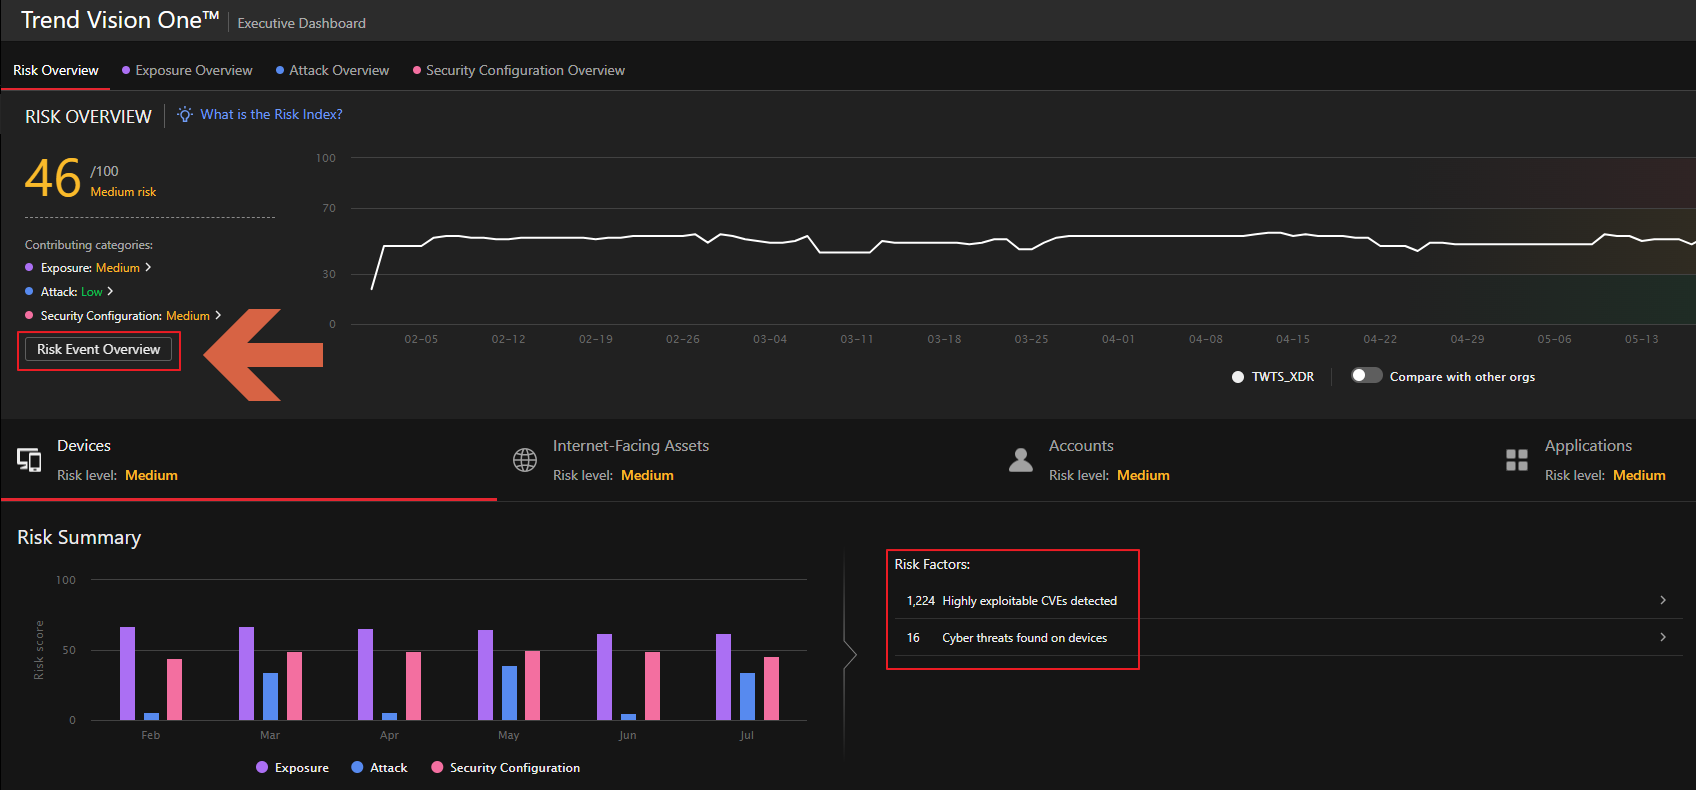Viewport: 1696px width, 790px height.
Task: Click the Internet-Facing Assets globe icon
Action: [525, 460]
